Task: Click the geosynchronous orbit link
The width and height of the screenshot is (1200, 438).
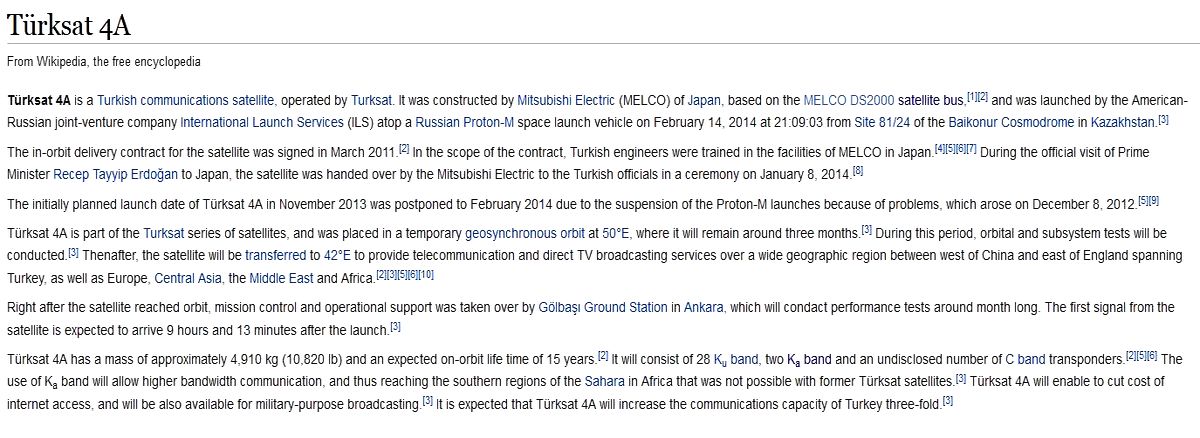Action: pos(526,233)
